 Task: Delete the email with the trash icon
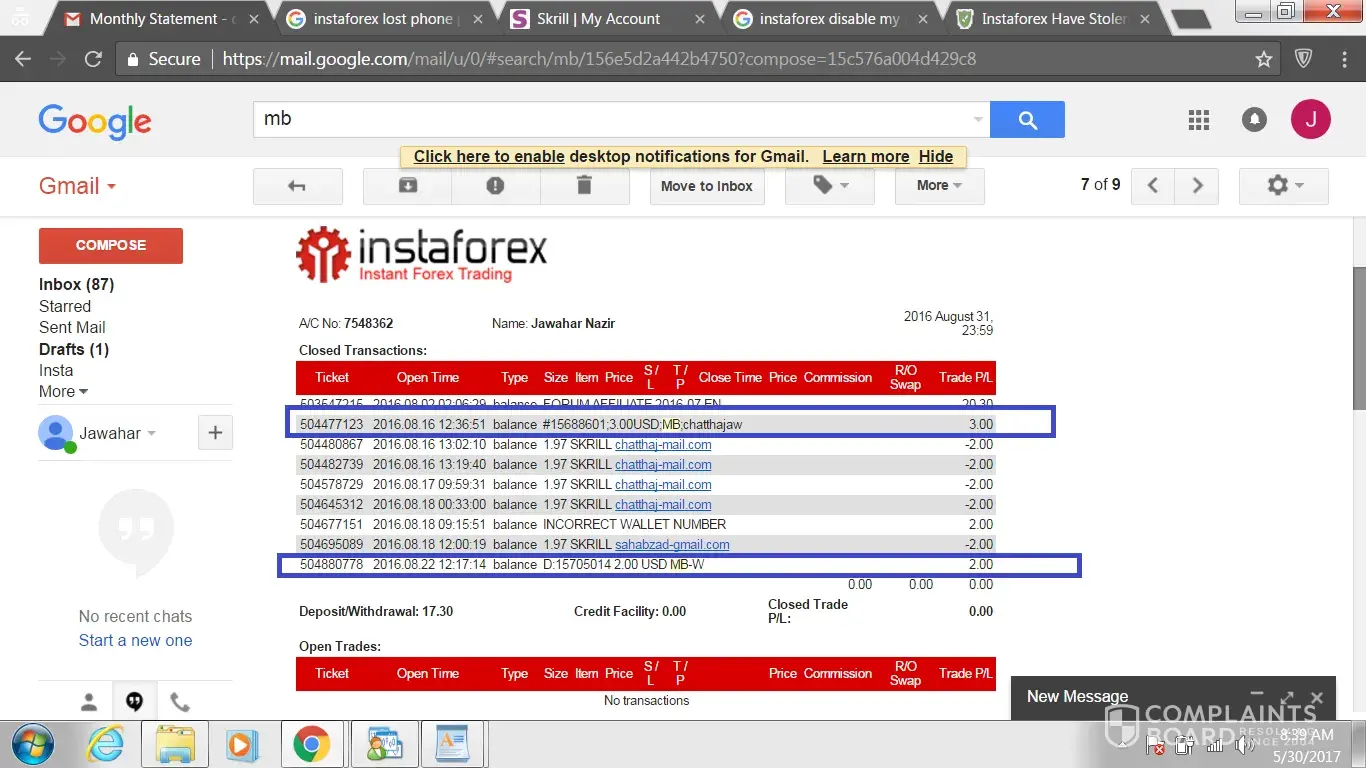tap(584, 186)
